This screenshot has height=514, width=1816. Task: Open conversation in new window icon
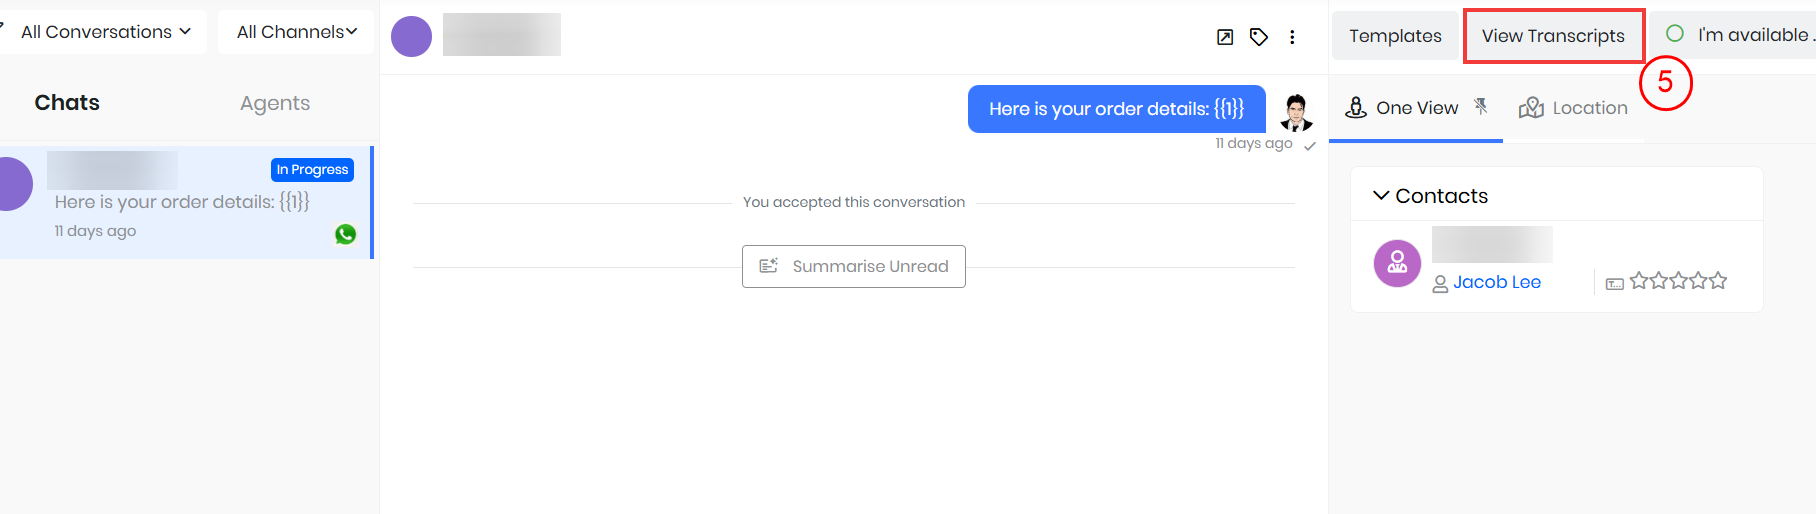(1225, 37)
